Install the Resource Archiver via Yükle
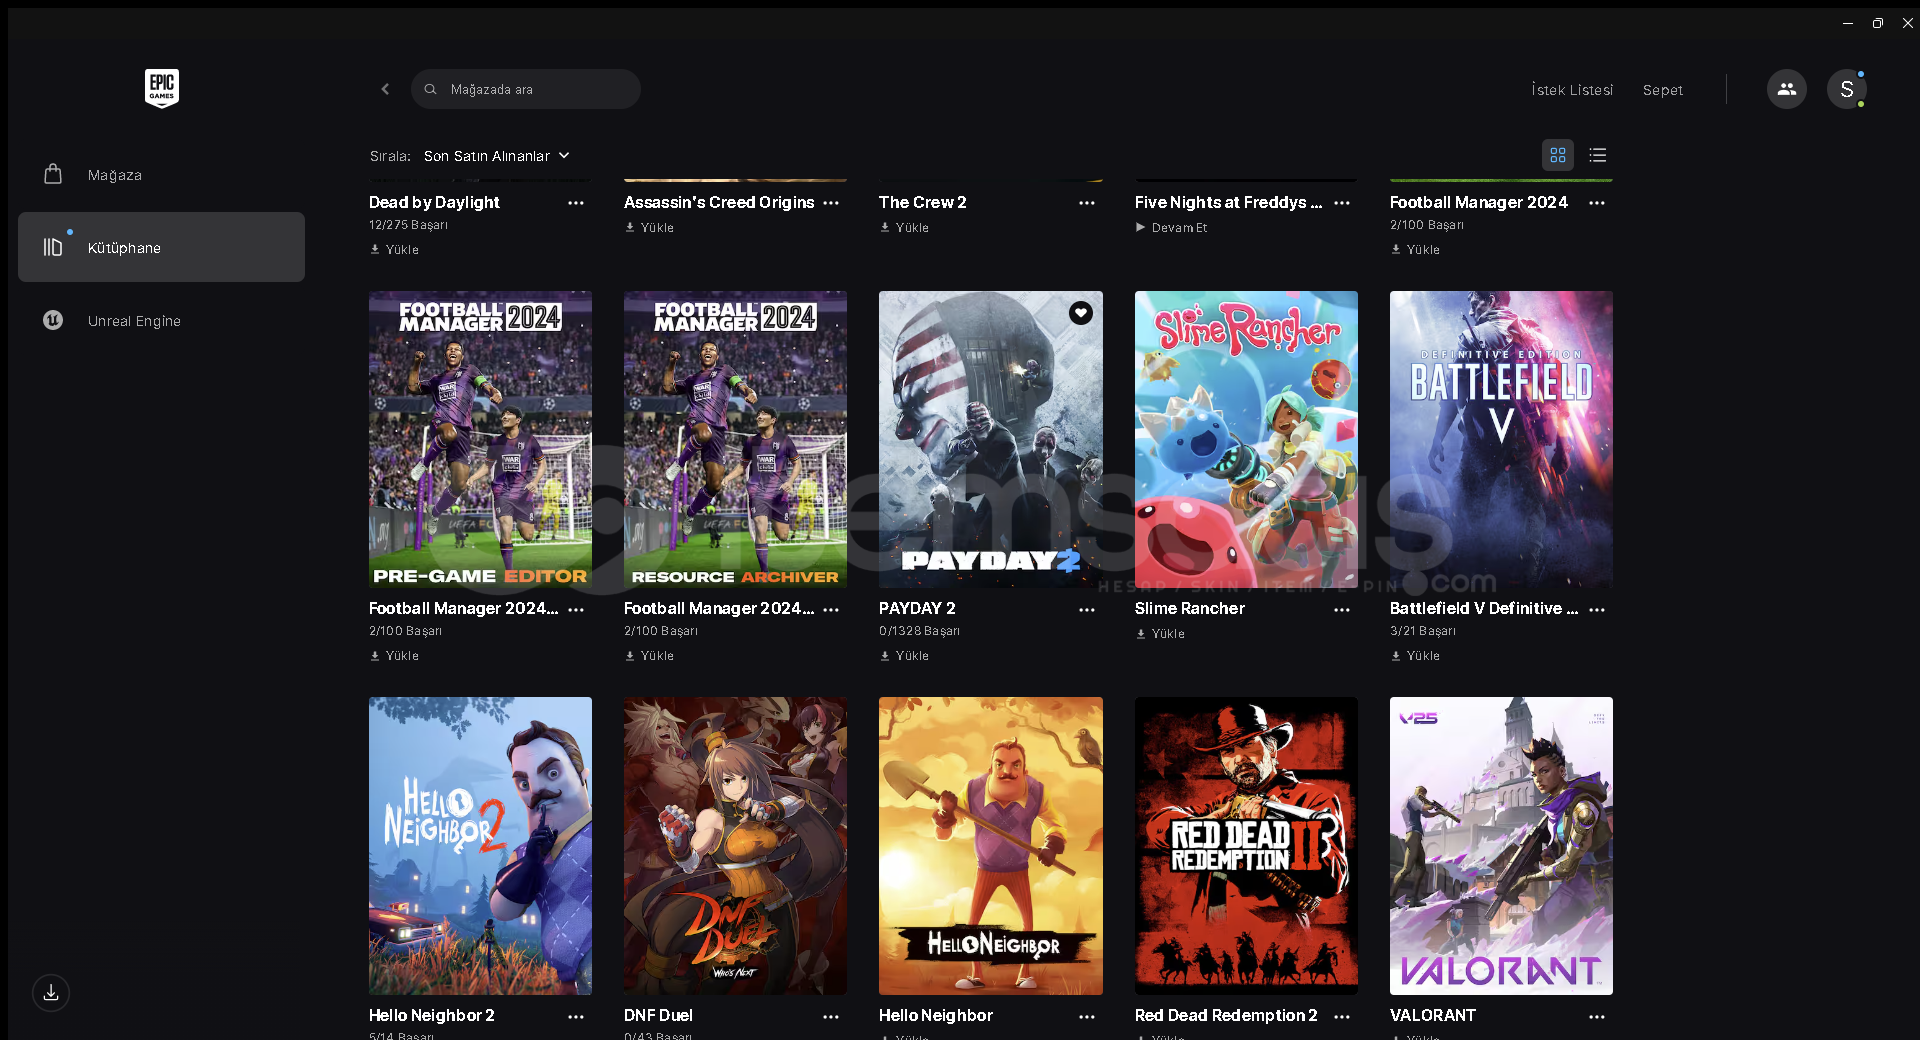 650,656
